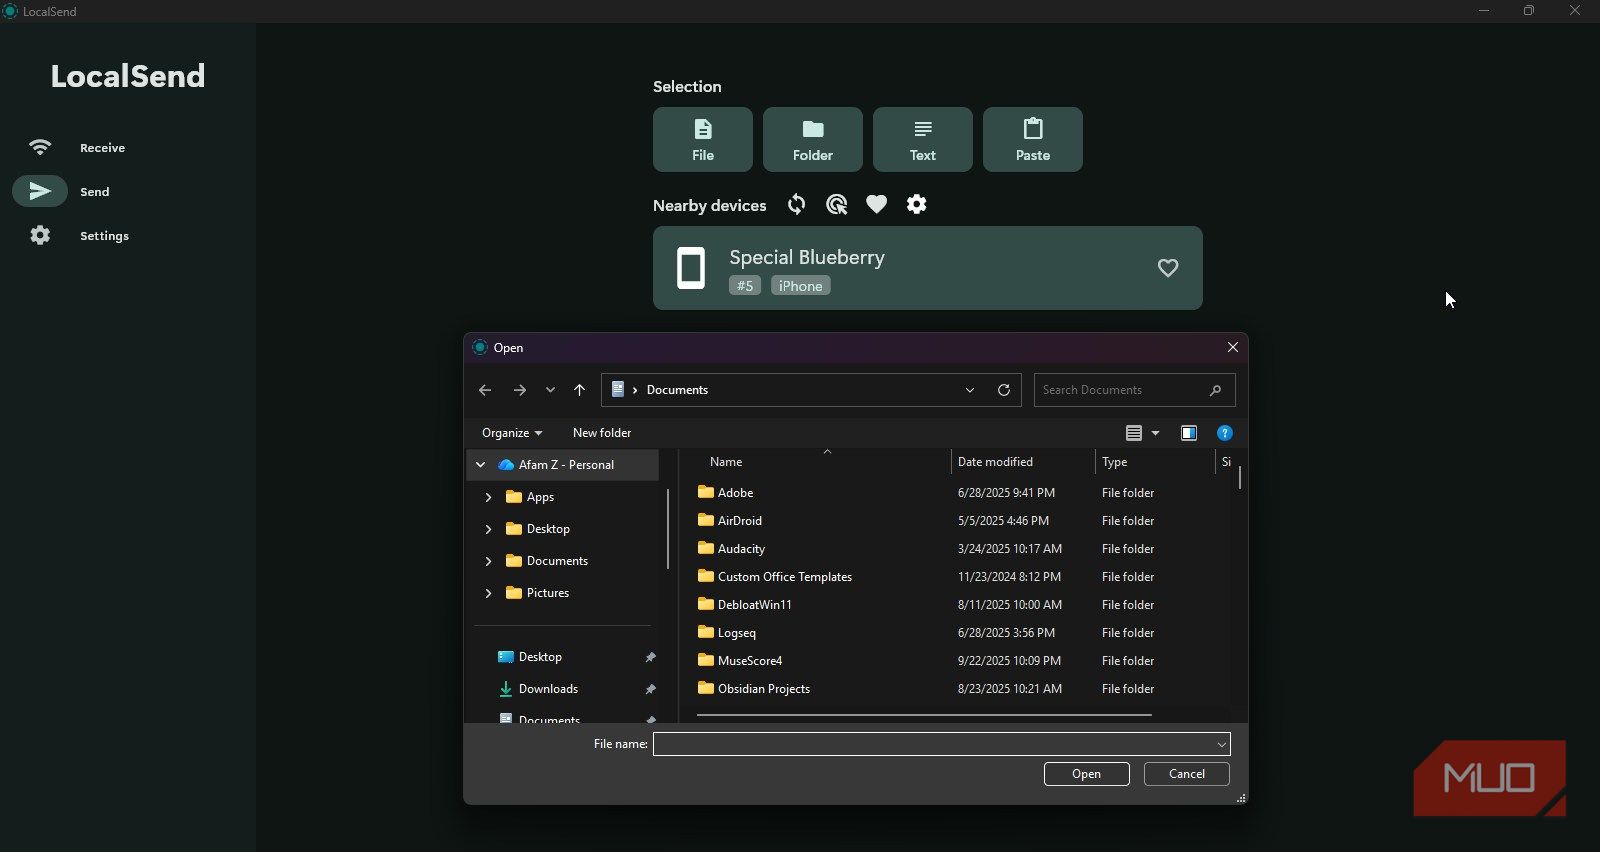1600x852 pixels.
Task: Expand the address bar path dropdown
Action: pos(970,390)
